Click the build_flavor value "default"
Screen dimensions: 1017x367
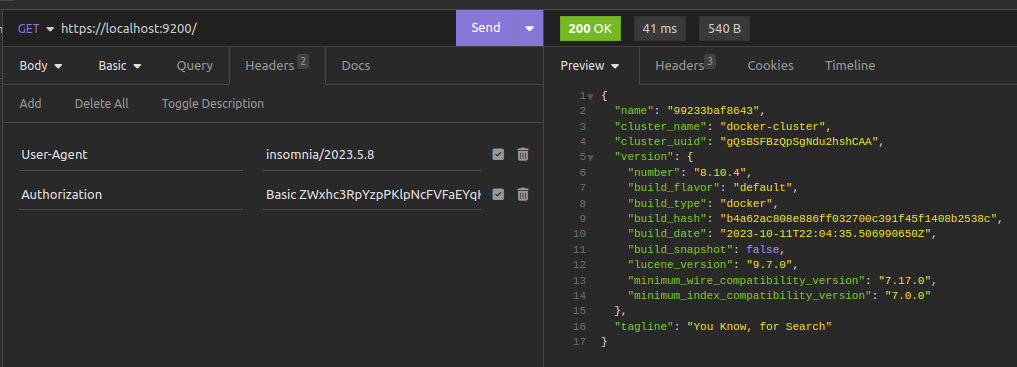pos(763,188)
